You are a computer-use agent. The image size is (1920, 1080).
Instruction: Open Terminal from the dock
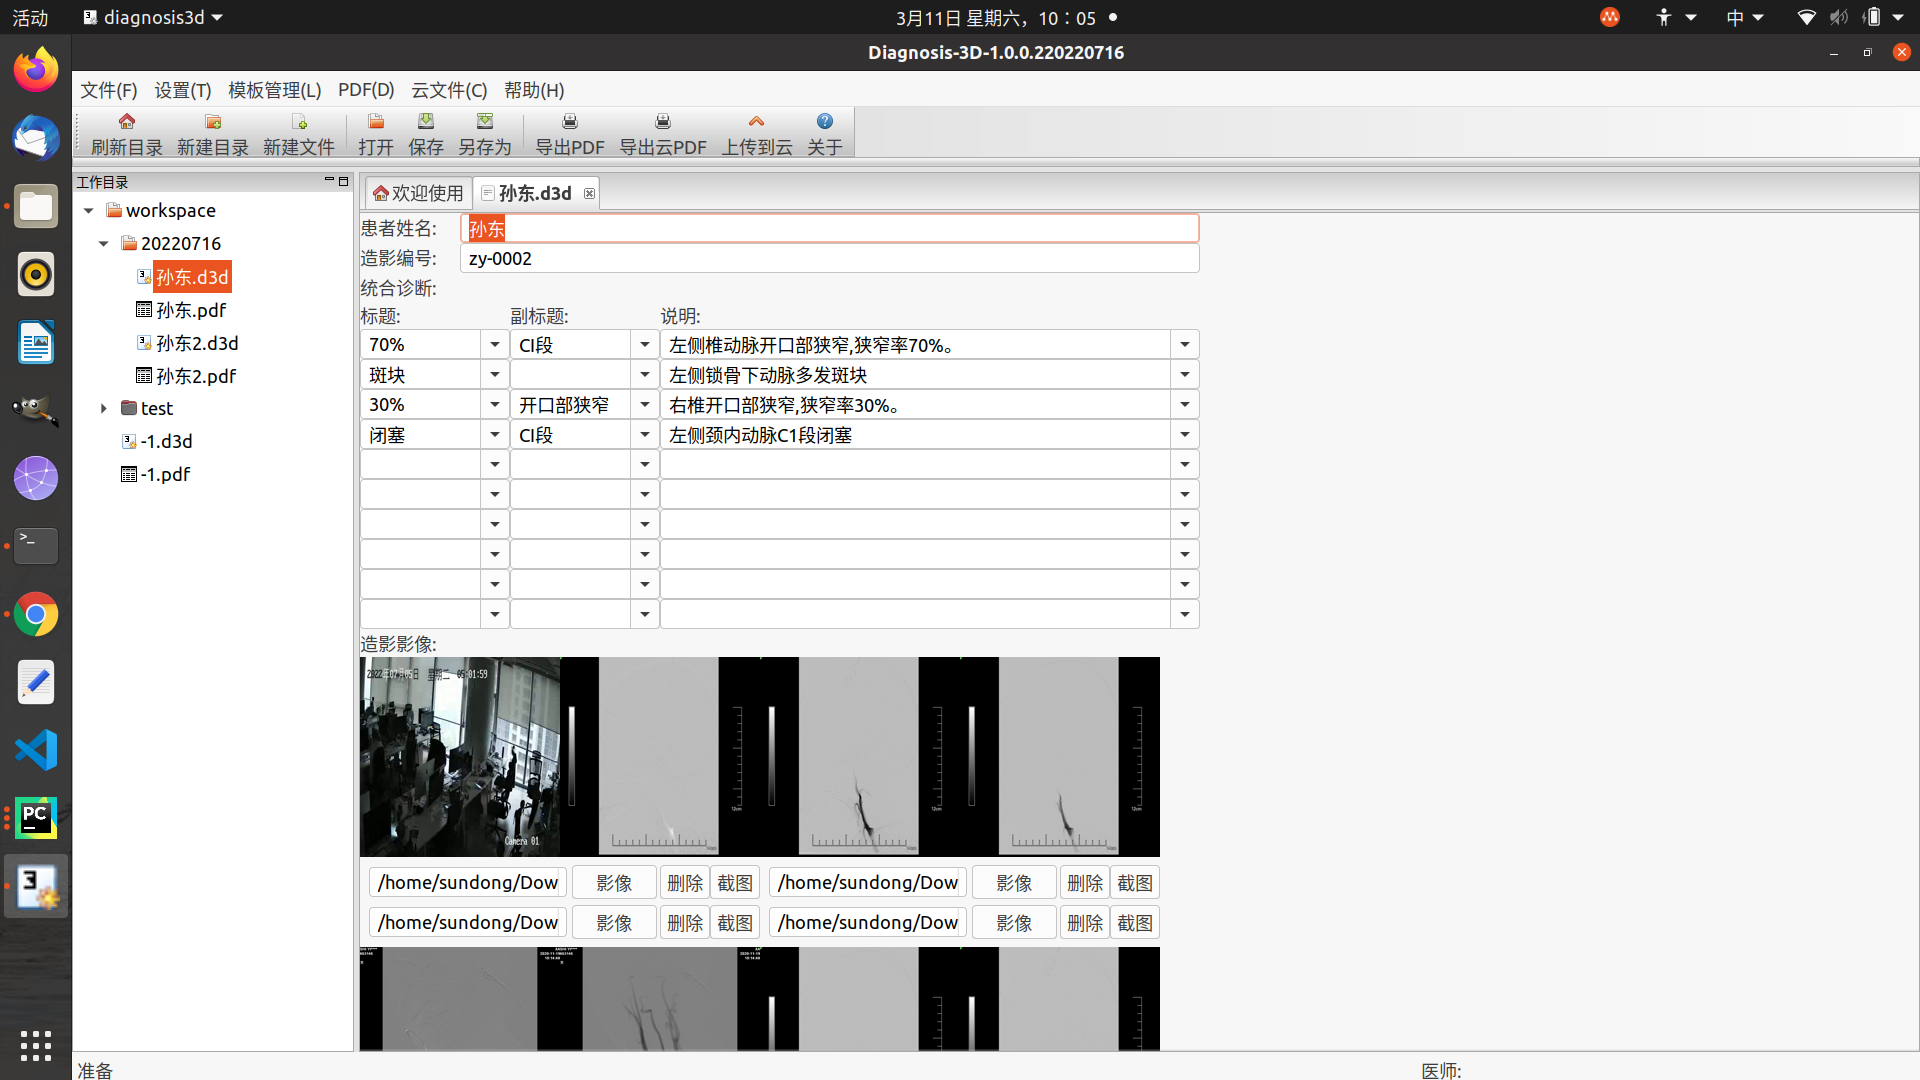coord(36,546)
